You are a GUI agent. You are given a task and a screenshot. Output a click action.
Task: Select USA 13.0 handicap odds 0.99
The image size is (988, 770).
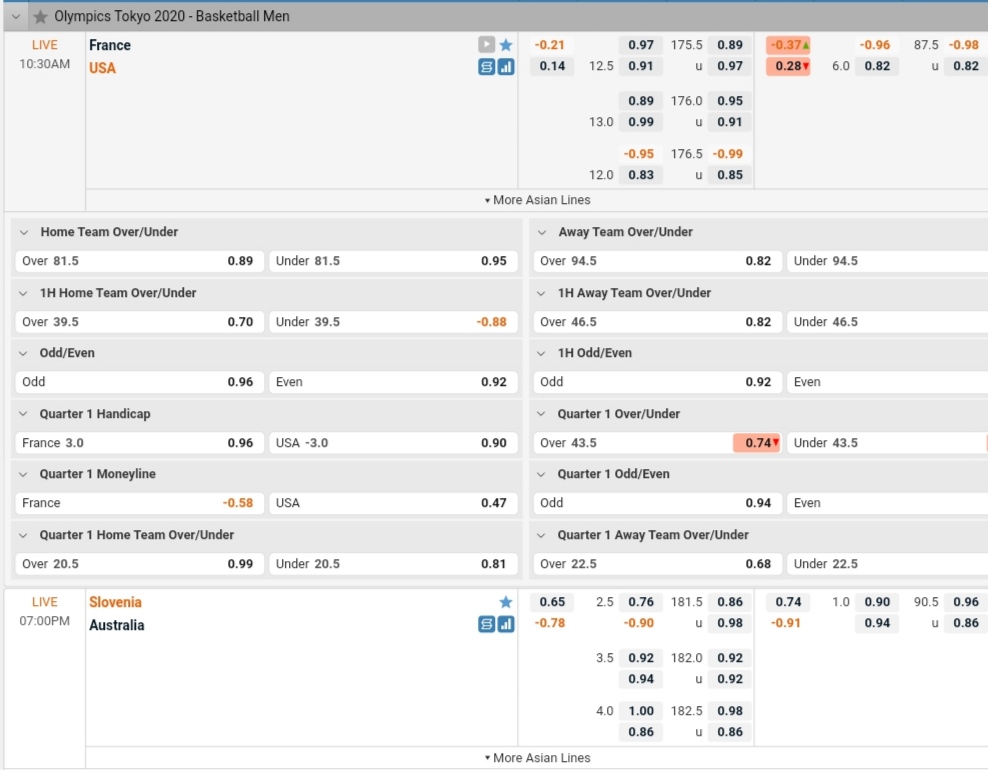point(641,122)
